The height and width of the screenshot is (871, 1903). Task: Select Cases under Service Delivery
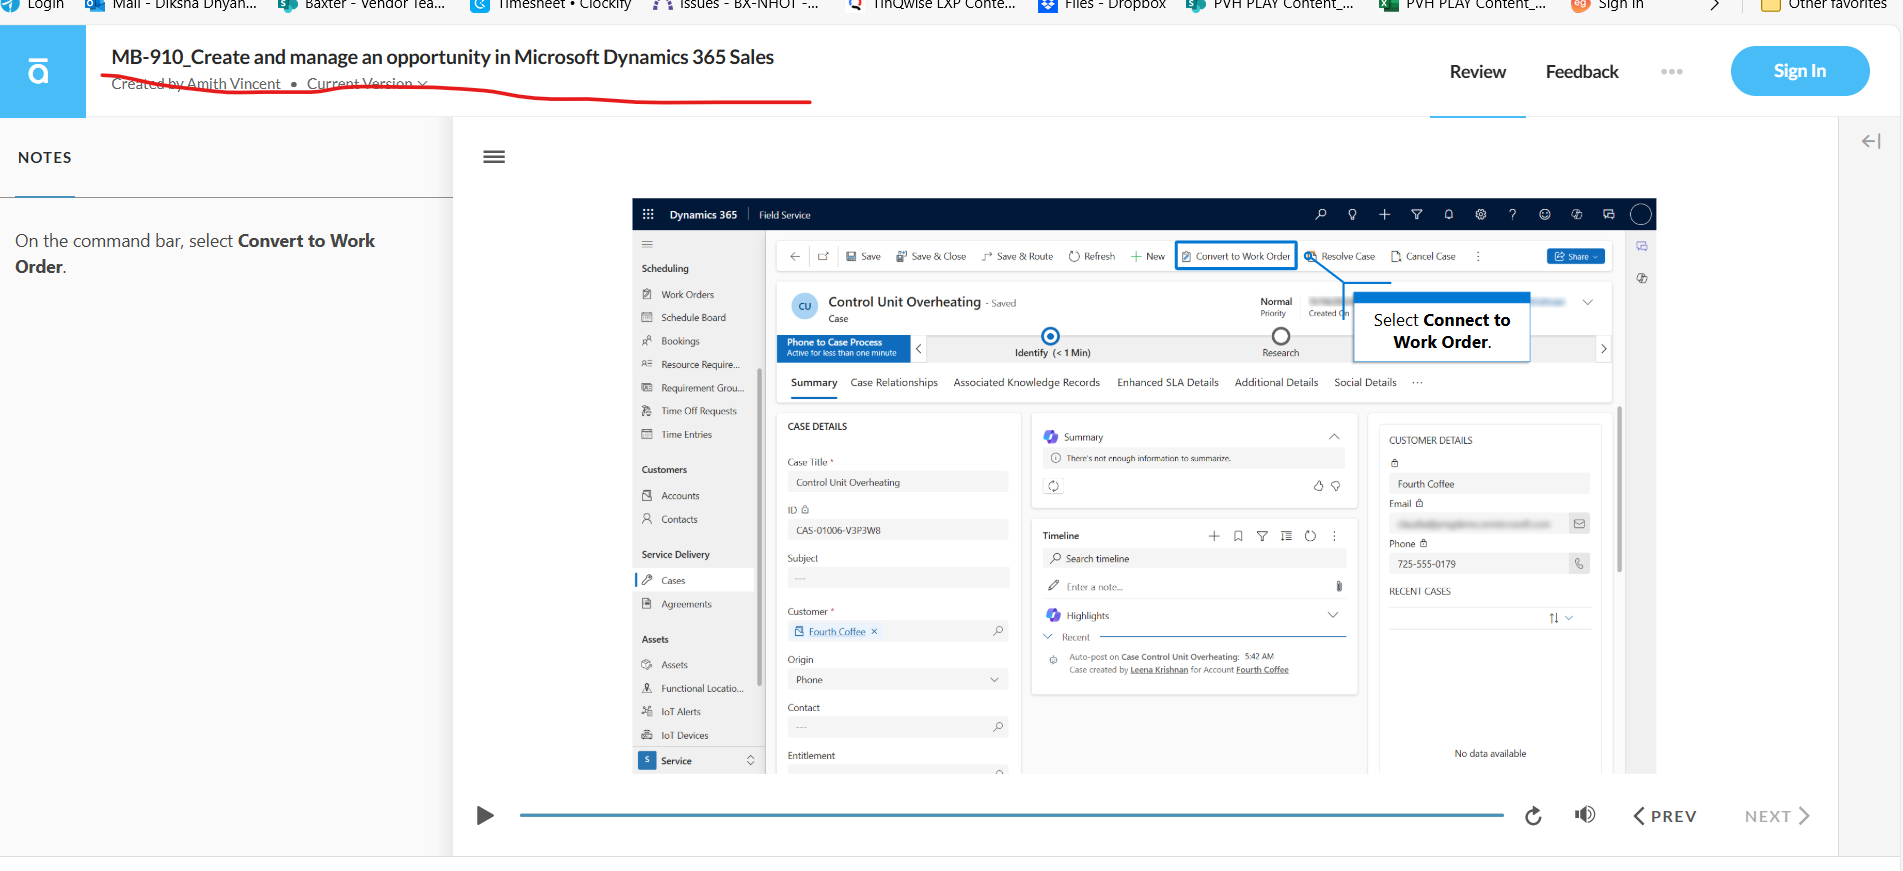point(673,581)
